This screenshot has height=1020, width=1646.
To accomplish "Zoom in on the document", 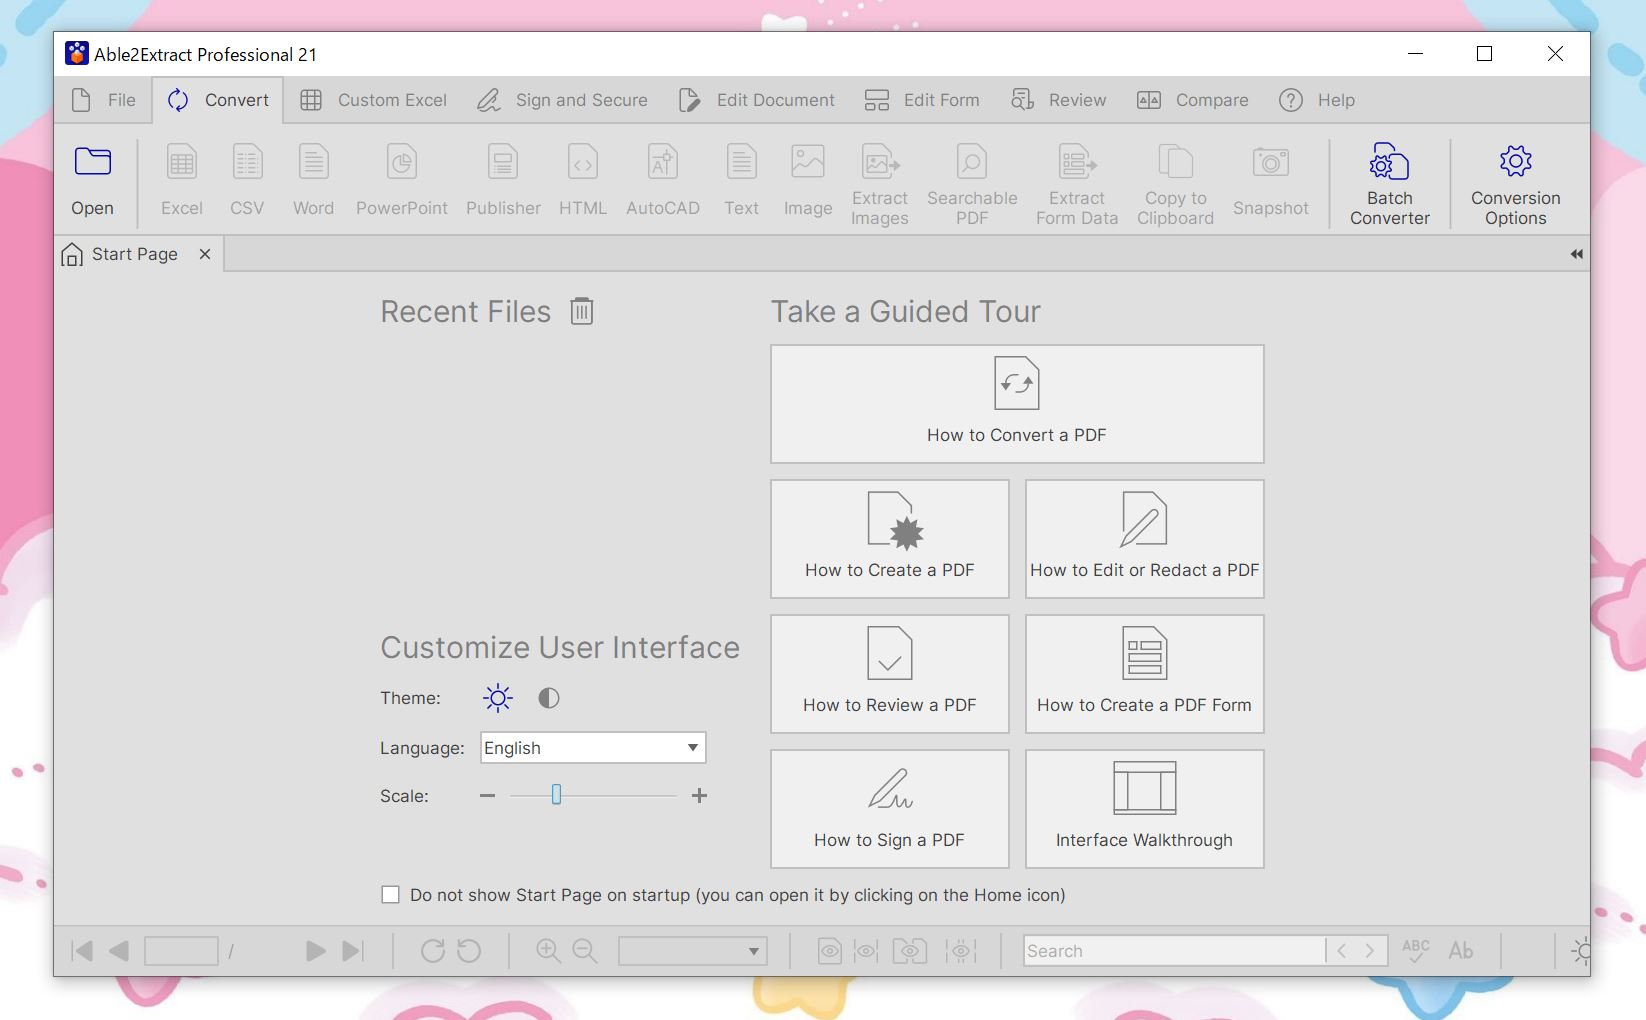I will coord(548,951).
